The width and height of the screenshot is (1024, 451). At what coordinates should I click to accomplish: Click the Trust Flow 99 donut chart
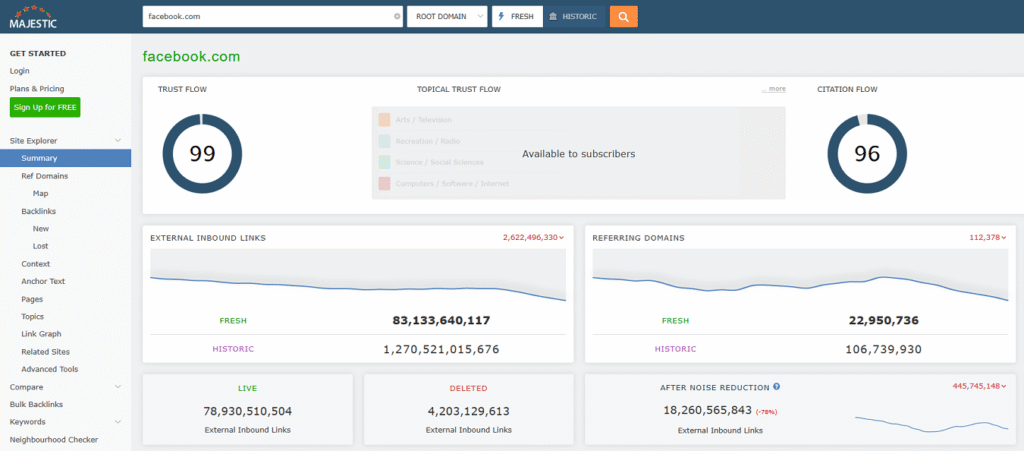click(x=202, y=153)
